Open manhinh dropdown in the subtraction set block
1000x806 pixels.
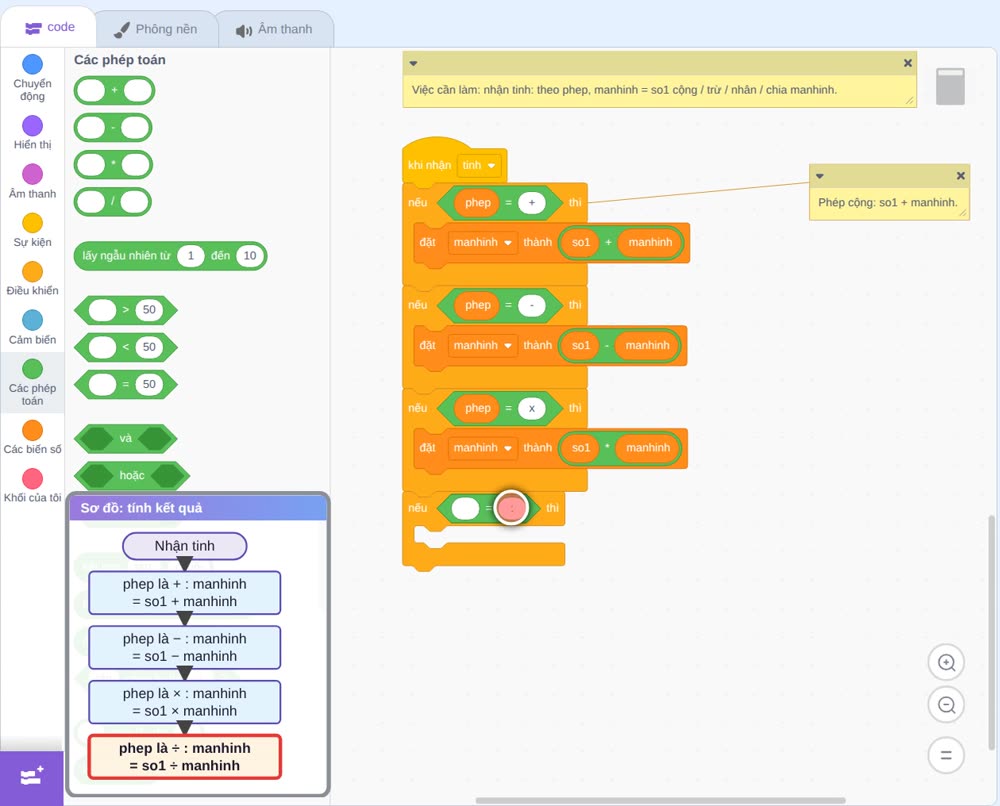tap(482, 346)
